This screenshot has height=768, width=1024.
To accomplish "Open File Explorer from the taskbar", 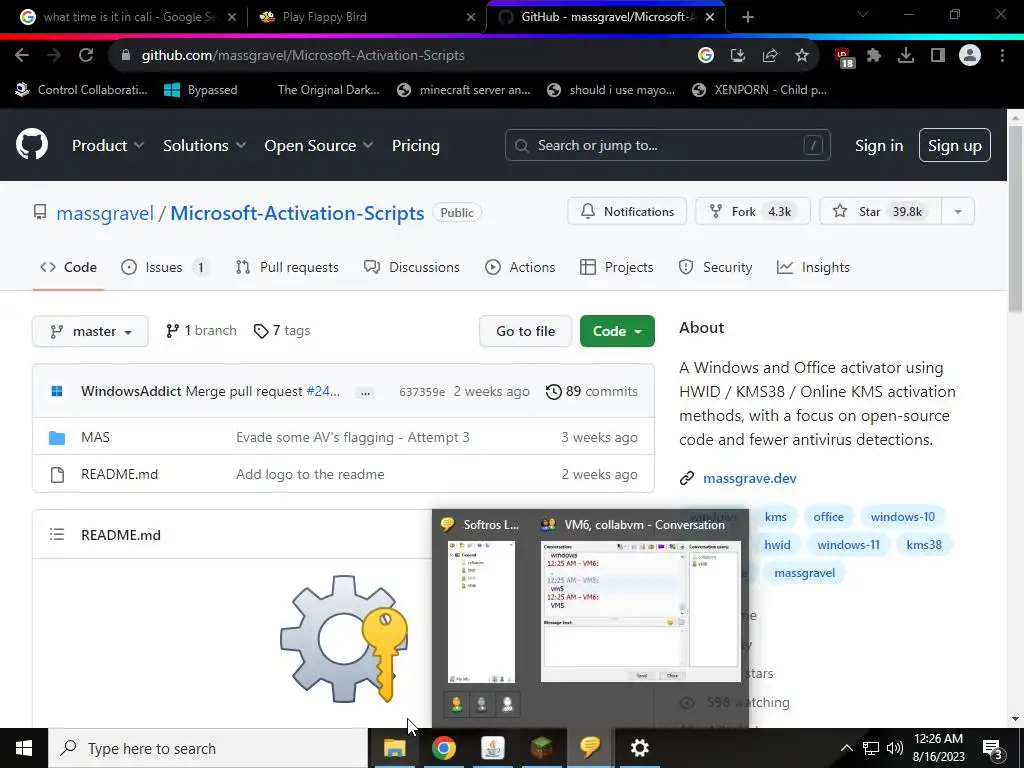I will pos(394,748).
